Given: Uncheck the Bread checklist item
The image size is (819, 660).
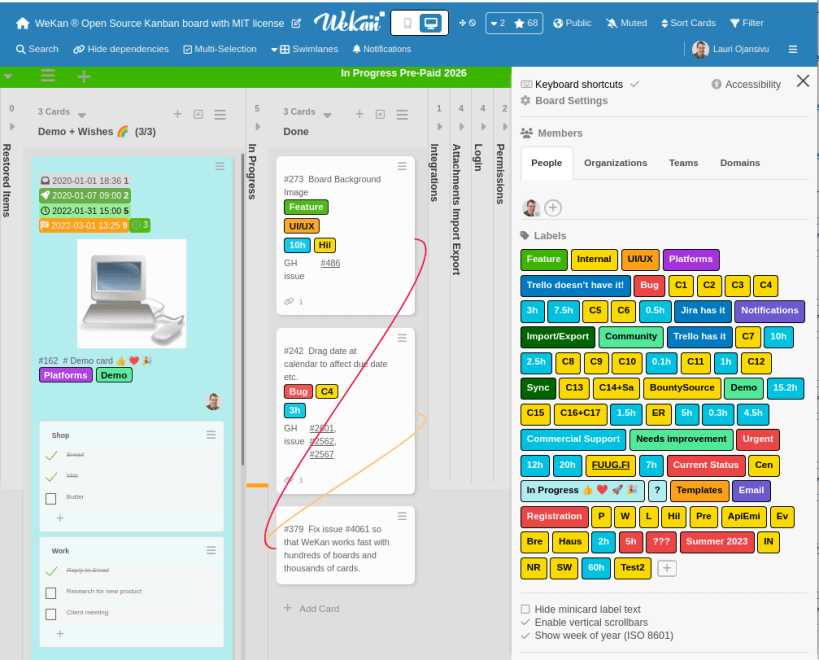Looking at the screenshot, I should (51, 455).
